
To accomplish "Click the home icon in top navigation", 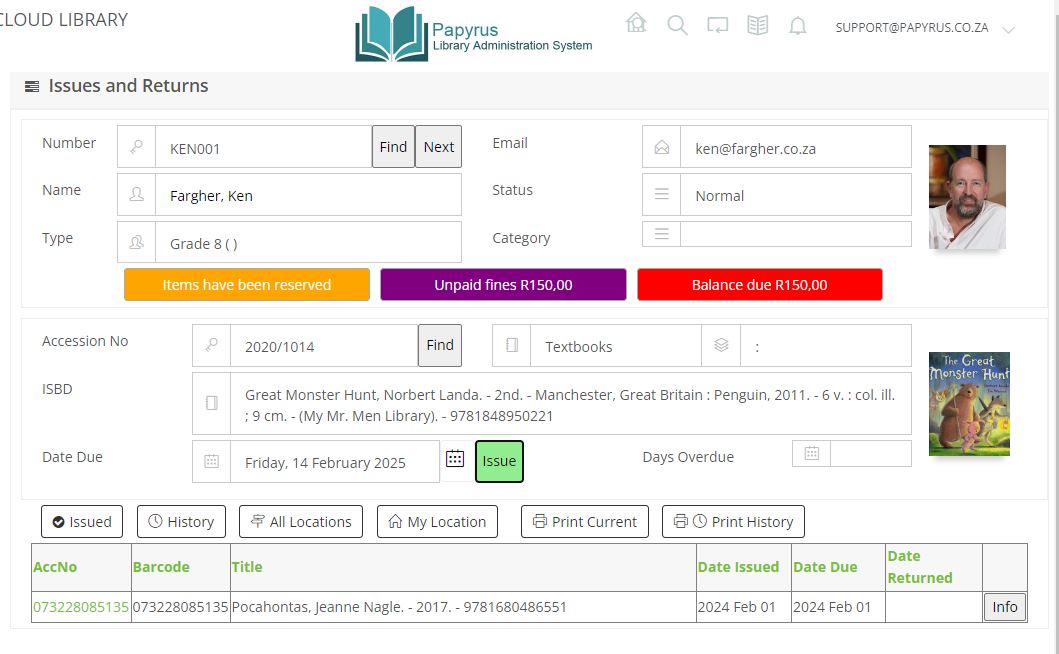I will point(636,24).
